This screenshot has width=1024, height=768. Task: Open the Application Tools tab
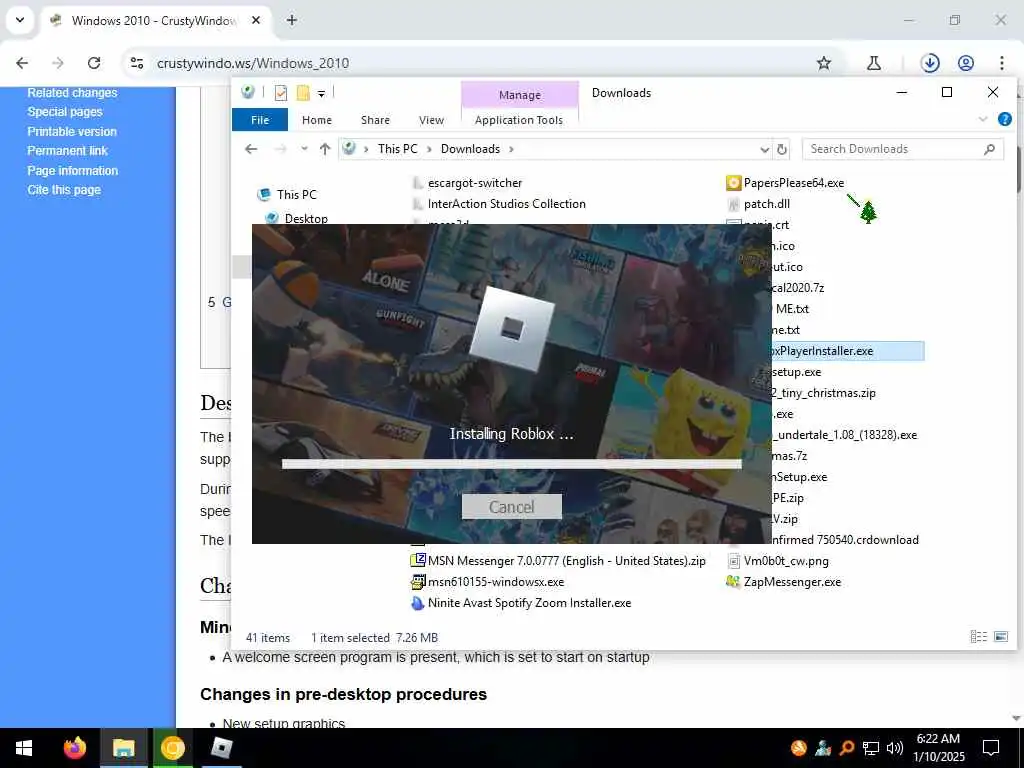pos(519,120)
